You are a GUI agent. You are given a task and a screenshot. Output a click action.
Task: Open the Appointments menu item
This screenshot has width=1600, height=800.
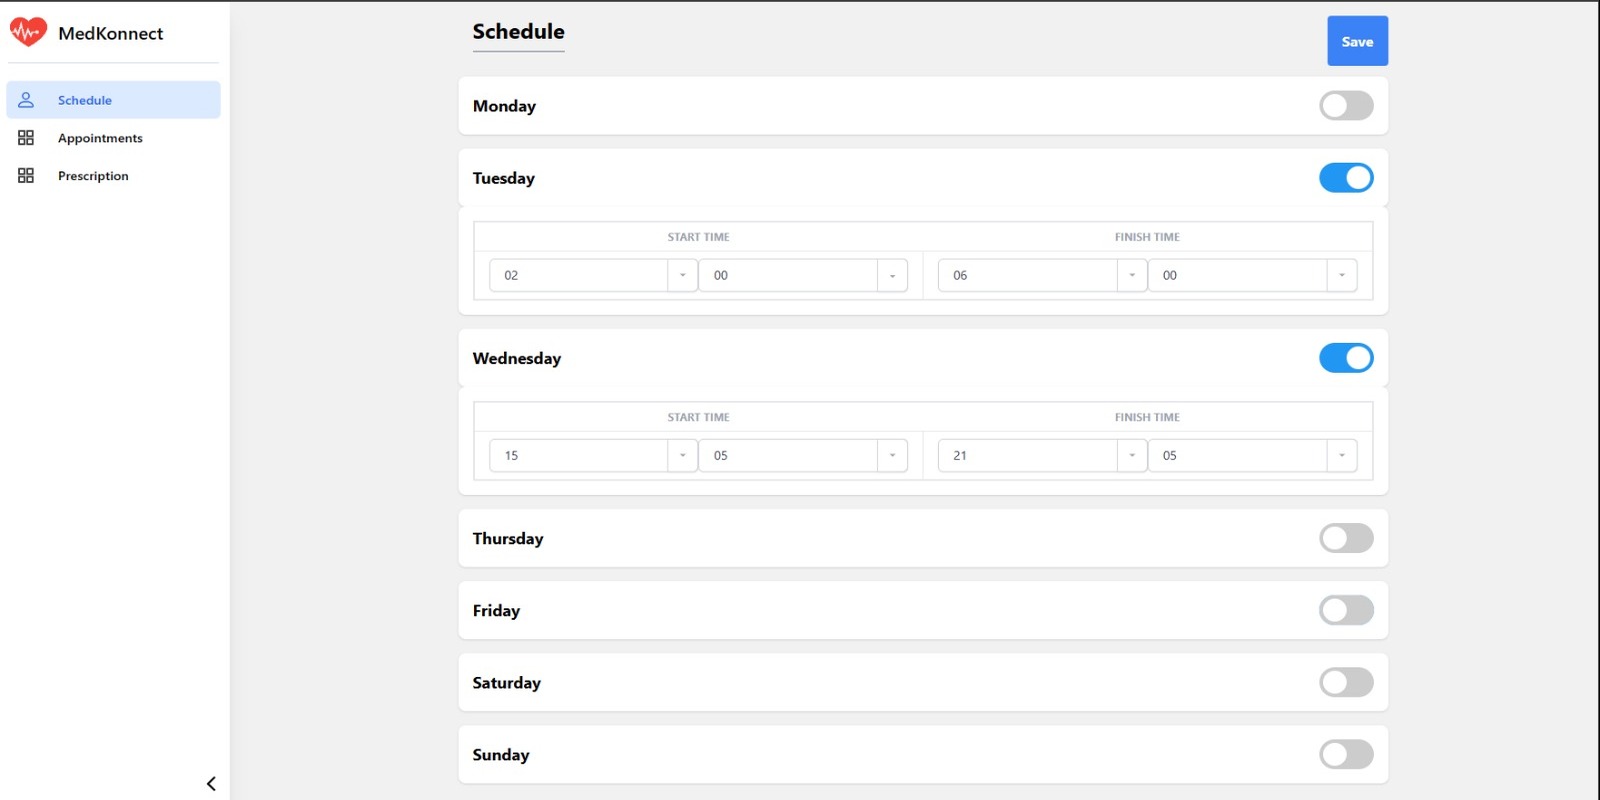[100, 138]
